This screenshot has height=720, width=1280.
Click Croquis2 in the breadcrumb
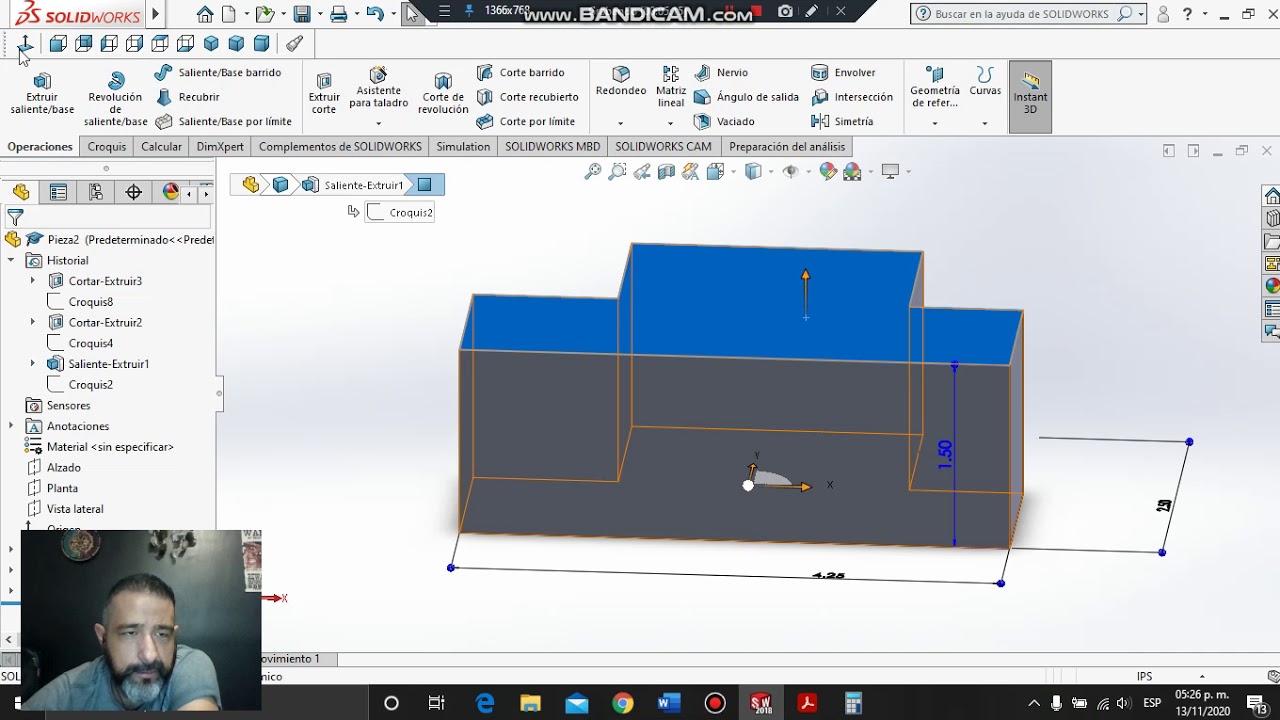[x=400, y=212]
